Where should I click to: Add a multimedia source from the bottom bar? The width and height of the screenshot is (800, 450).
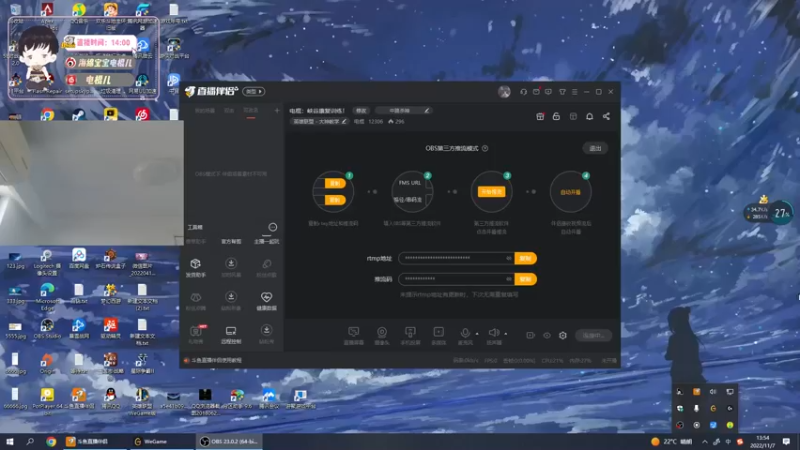[438, 336]
